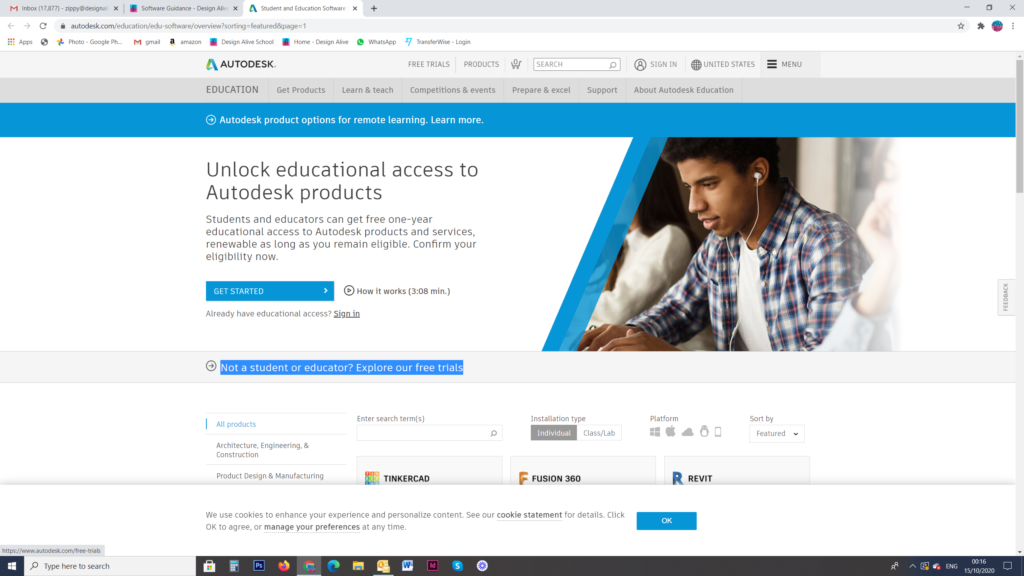Open a new browser tab

[x=374, y=8]
